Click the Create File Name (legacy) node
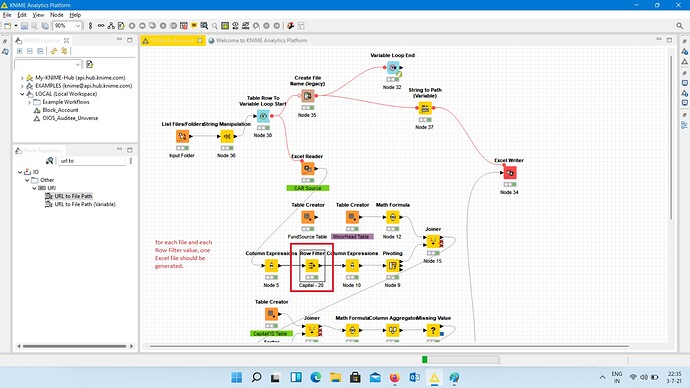The width and height of the screenshot is (690, 388). (308, 96)
